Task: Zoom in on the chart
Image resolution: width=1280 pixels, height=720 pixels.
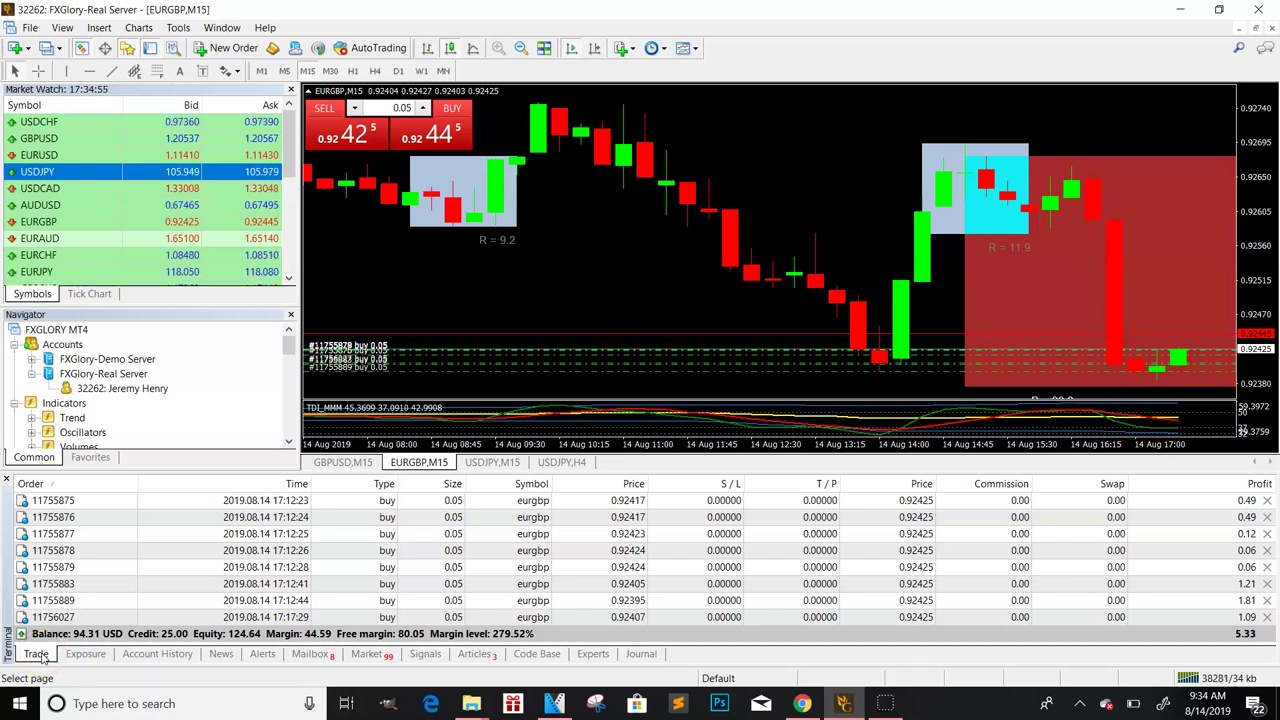Action: point(498,48)
